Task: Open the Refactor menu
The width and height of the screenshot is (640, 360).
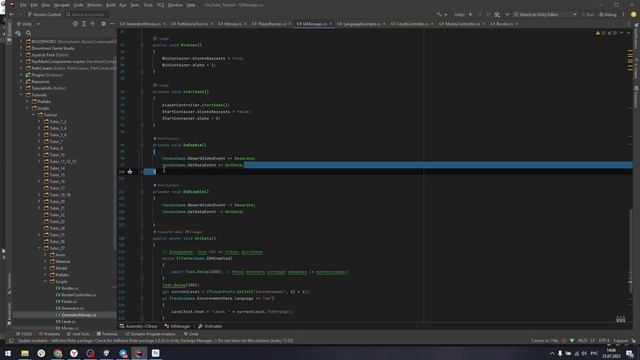Action: click(94, 5)
